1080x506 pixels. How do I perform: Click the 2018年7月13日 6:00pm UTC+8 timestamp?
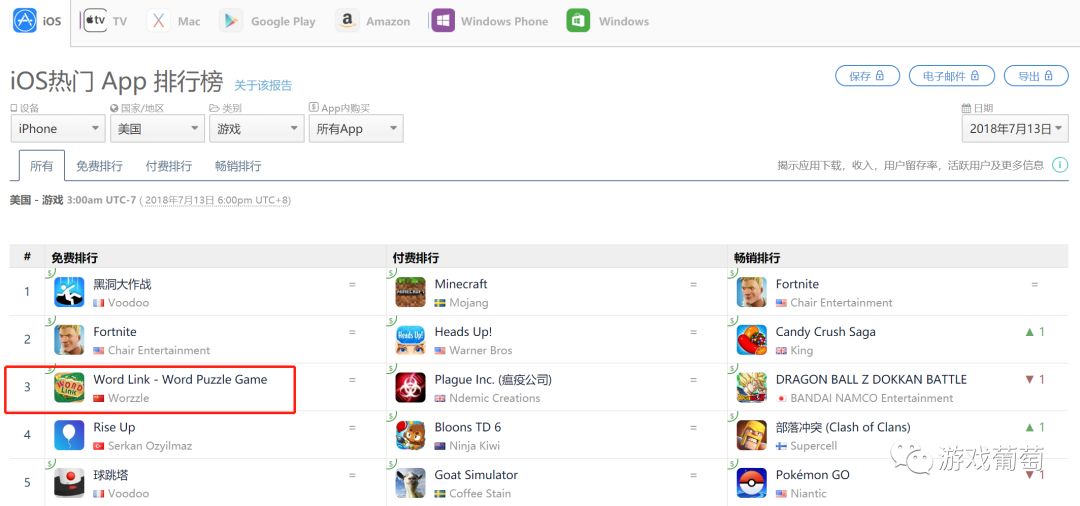point(216,200)
